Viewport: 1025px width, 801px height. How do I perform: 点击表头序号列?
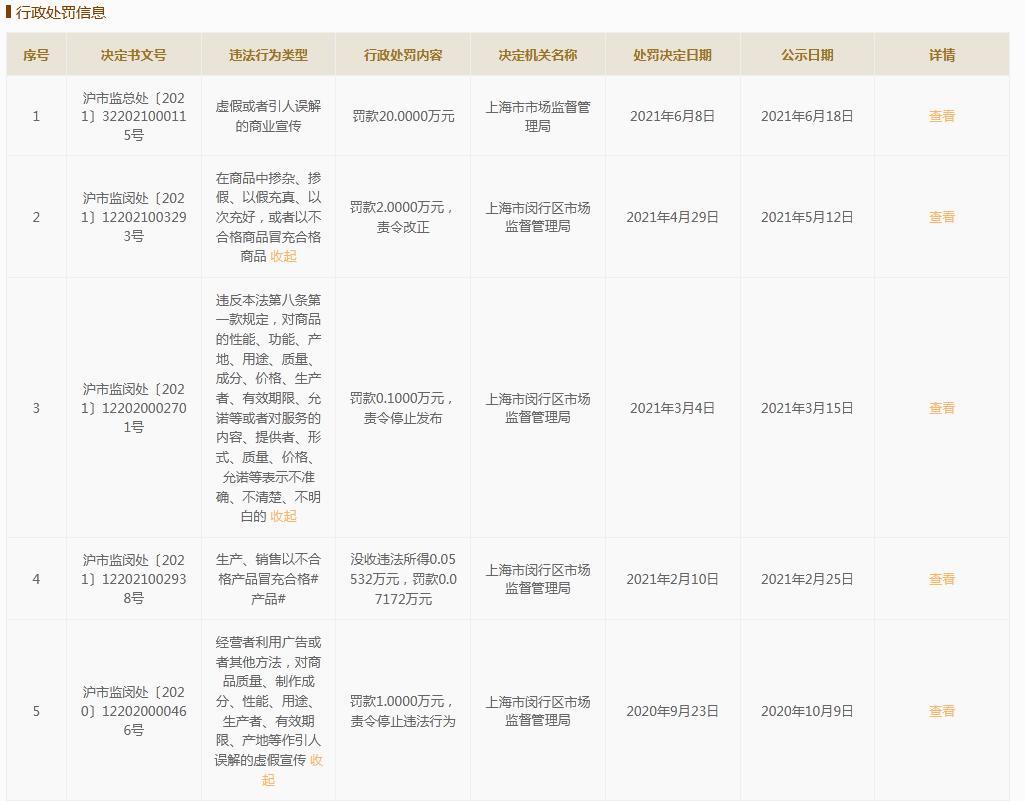coord(35,55)
